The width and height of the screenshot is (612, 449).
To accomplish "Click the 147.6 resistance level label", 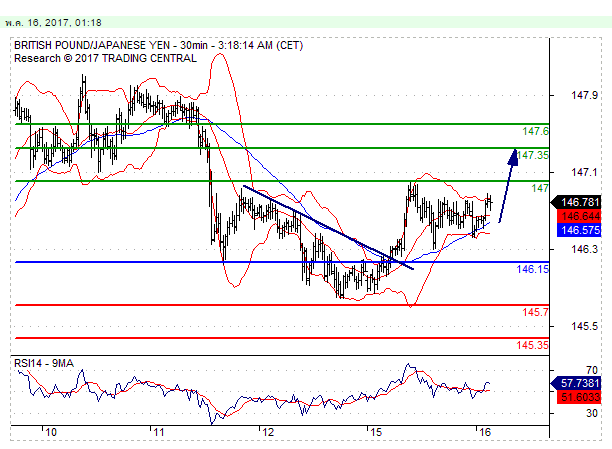I will [x=536, y=131].
